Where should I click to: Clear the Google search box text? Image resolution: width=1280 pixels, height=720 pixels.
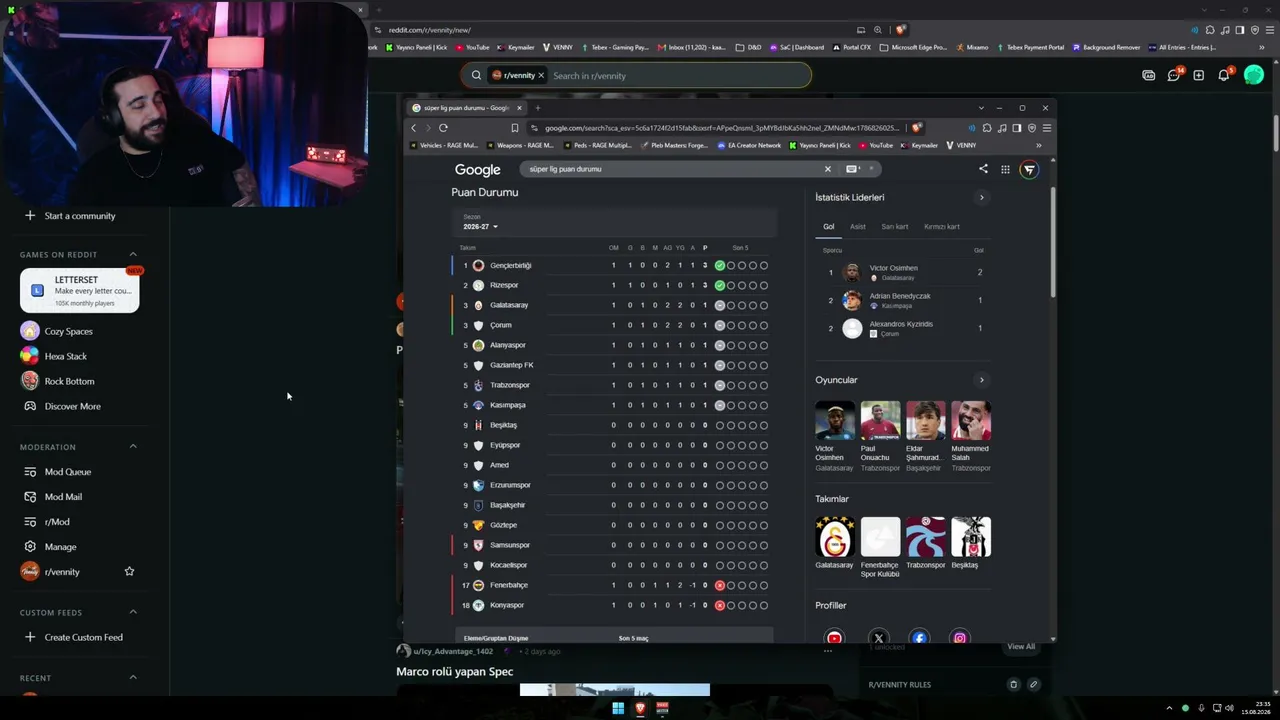827,169
